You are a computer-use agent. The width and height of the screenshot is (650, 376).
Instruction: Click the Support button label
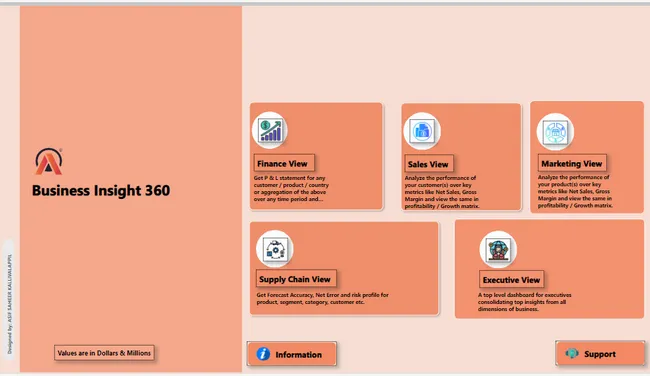point(600,354)
